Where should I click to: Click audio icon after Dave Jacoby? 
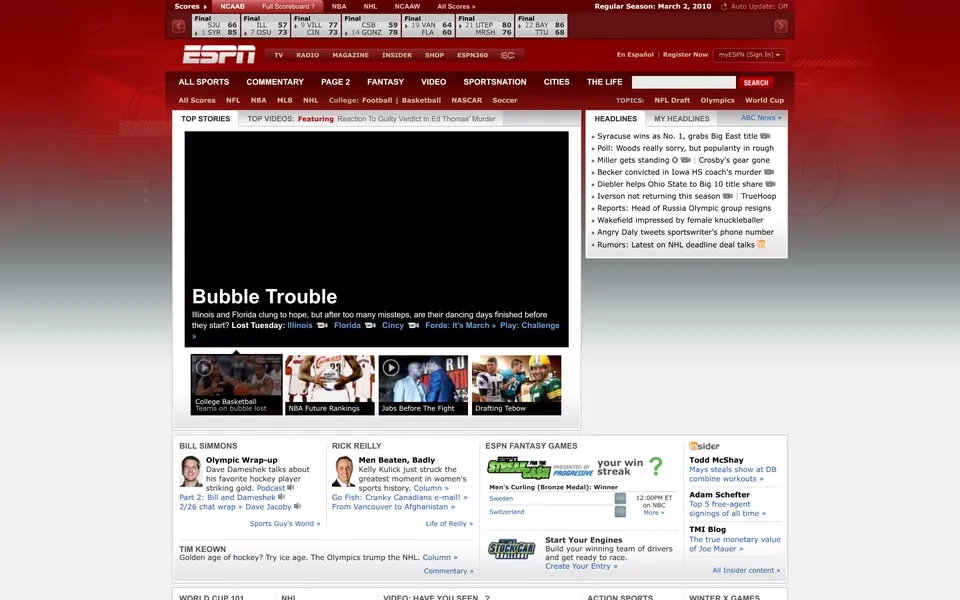(x=297, y=506)
